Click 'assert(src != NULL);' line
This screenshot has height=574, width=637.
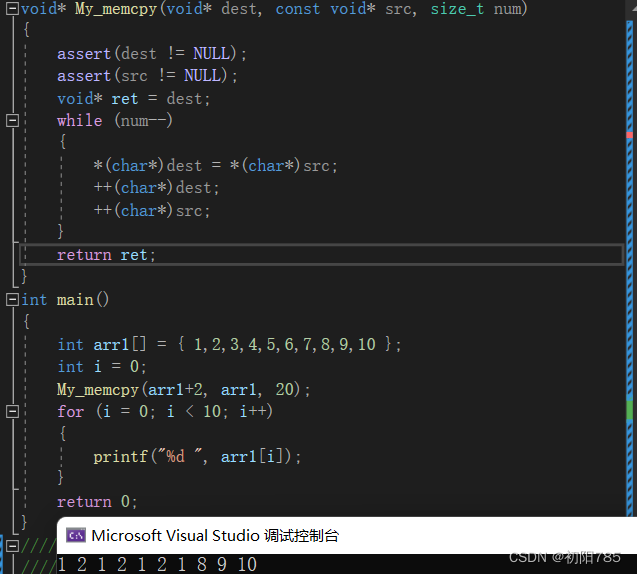[147, 76]
